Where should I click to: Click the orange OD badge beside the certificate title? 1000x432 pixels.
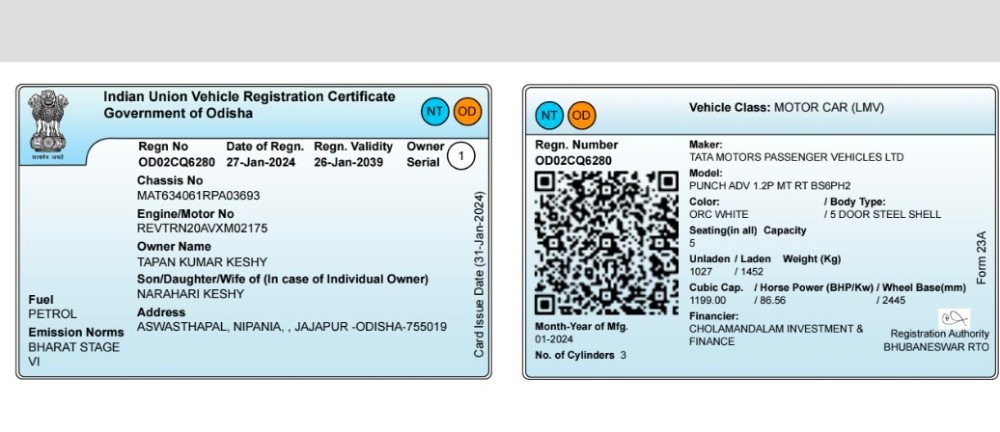[x=467, y=112]
